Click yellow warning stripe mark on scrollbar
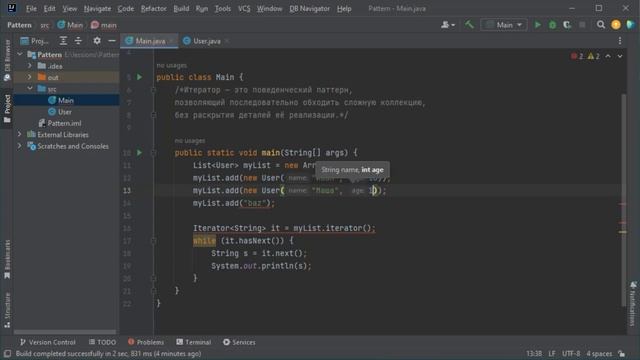The width and height of the screenshot is (640, 360). coord(622,232)
